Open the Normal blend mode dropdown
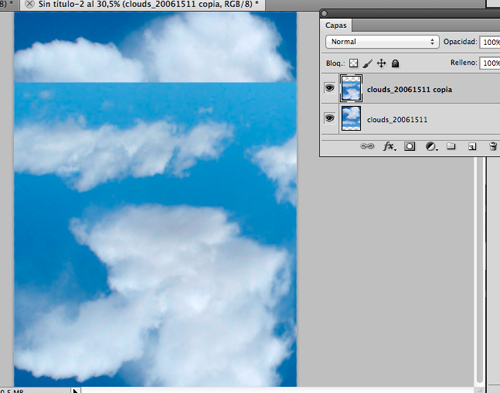500x393 pixels. [x=382, y=42]
